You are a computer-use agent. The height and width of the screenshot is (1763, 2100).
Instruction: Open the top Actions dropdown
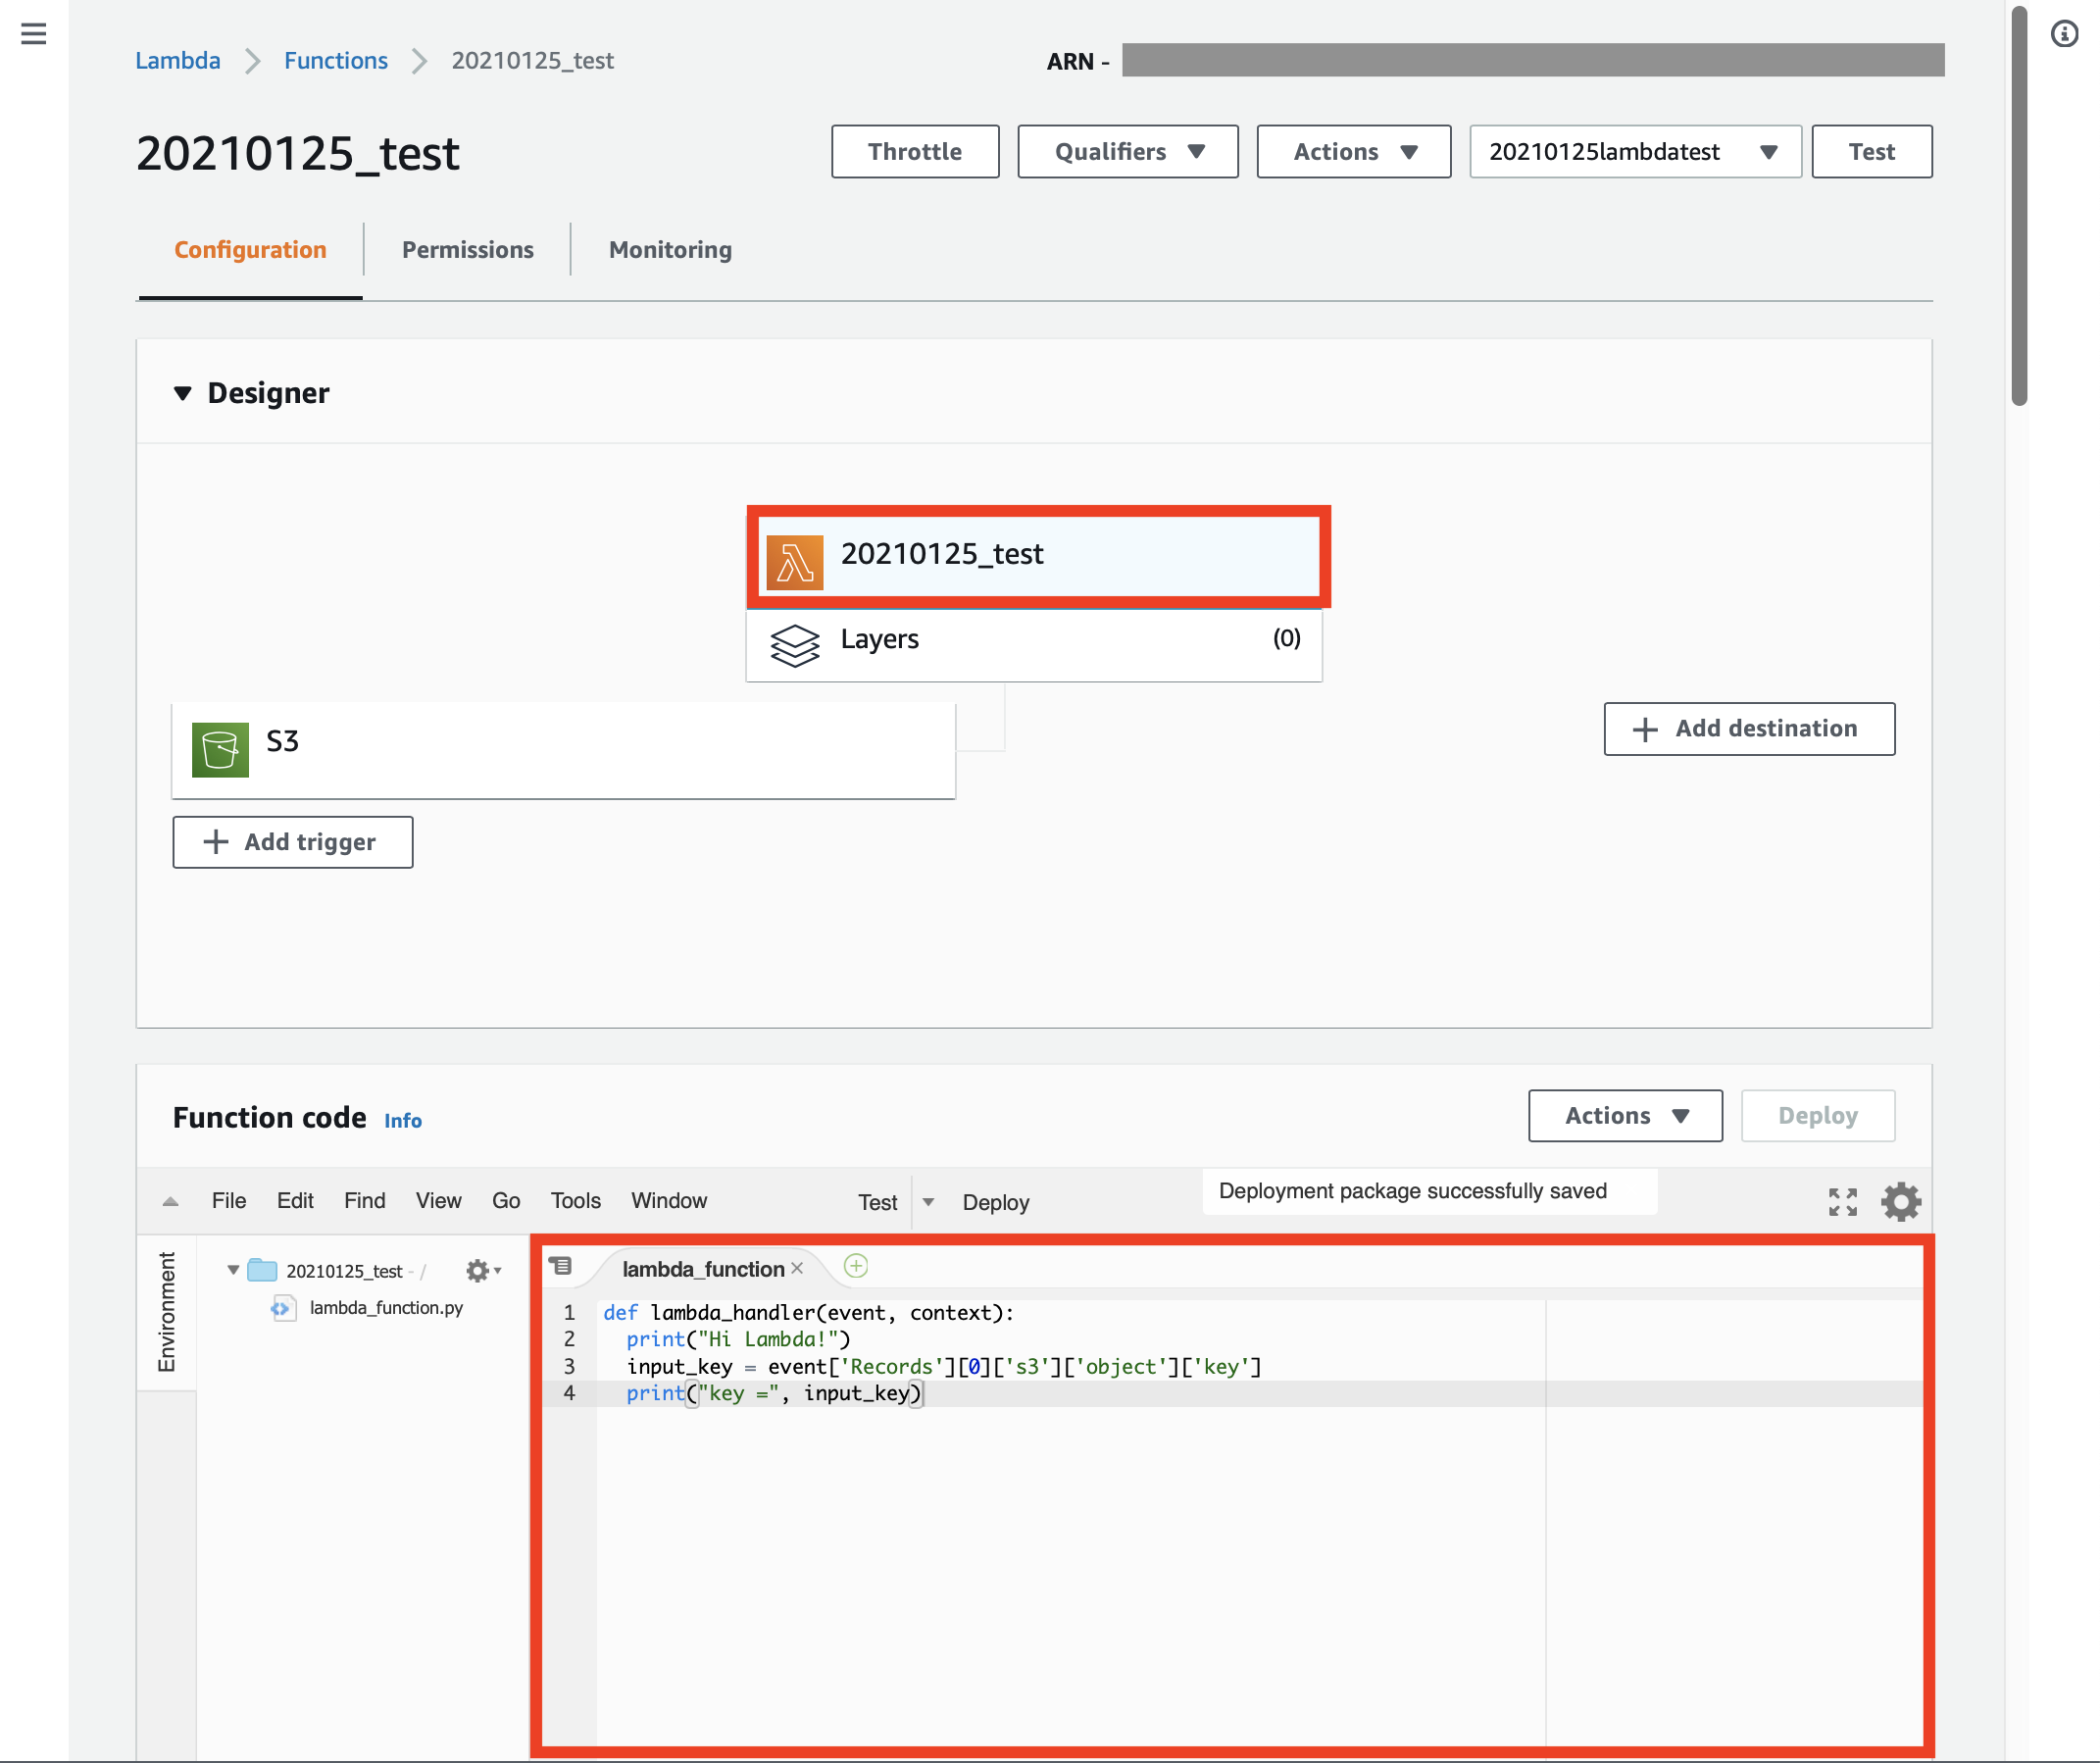[1353, 152]
